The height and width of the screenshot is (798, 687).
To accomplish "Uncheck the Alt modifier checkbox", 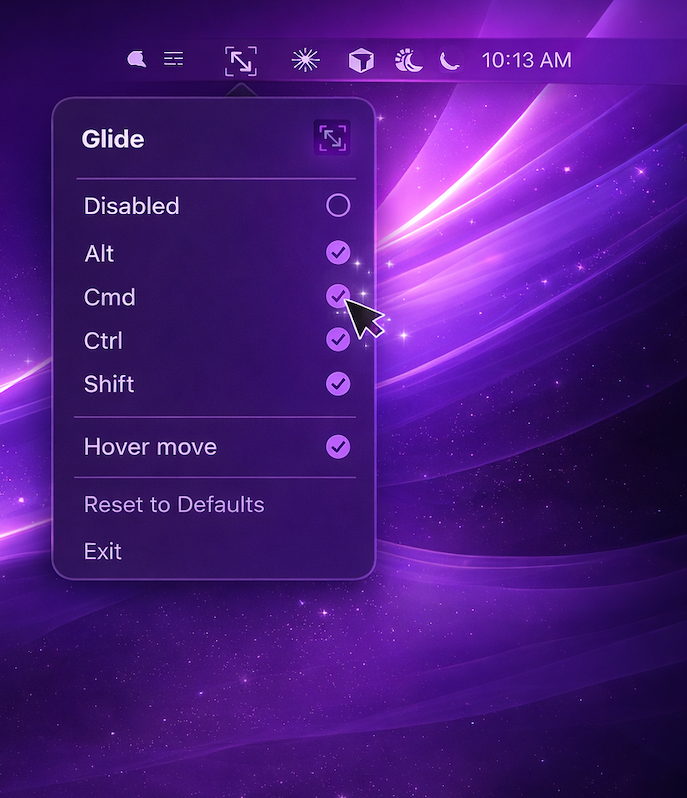I will [x=338, y=252].
